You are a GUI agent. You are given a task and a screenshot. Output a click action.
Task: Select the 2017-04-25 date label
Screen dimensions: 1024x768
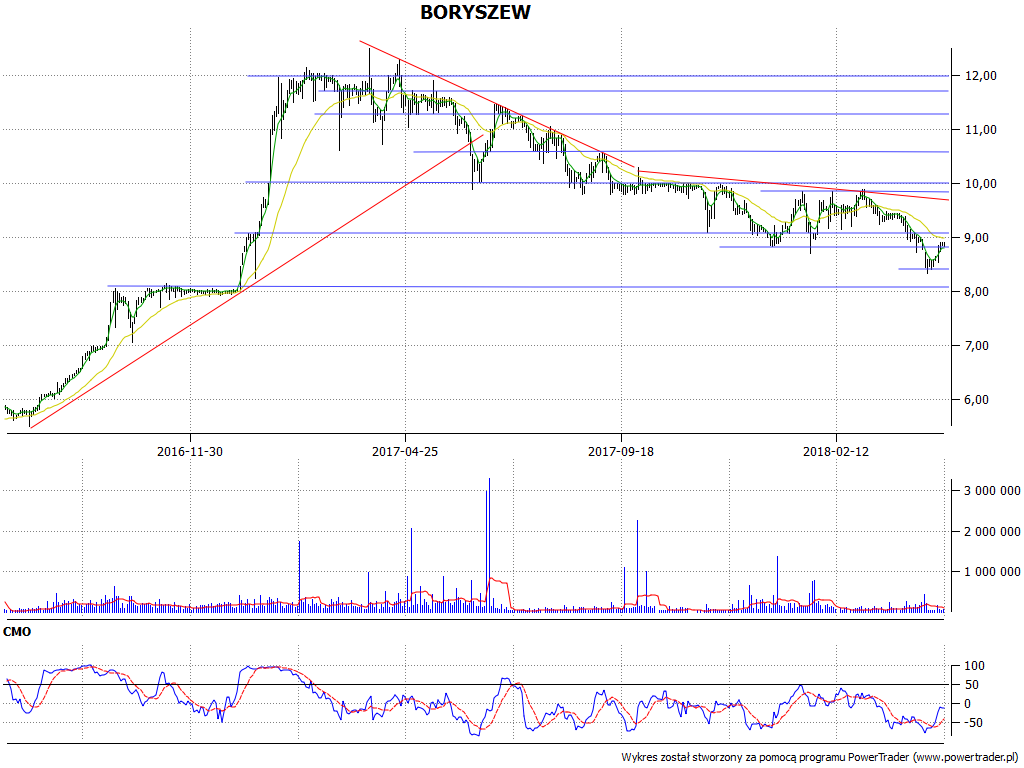pyautogui.click(x=405, y=451)
